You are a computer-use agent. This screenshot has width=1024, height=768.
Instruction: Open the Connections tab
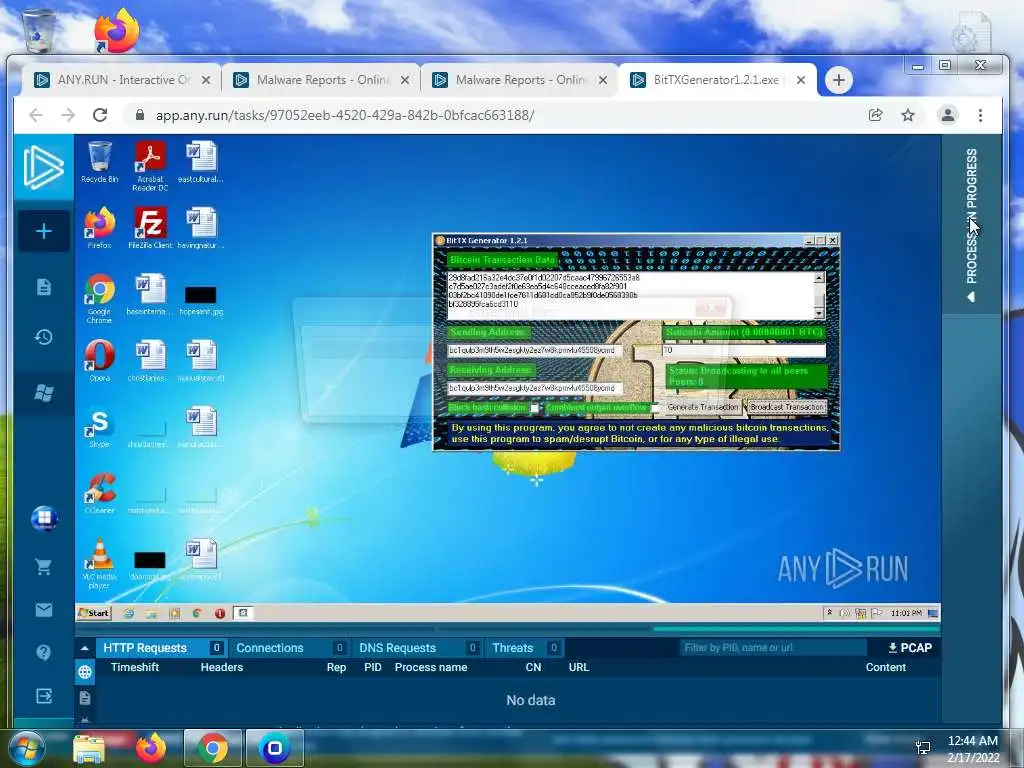288,648
